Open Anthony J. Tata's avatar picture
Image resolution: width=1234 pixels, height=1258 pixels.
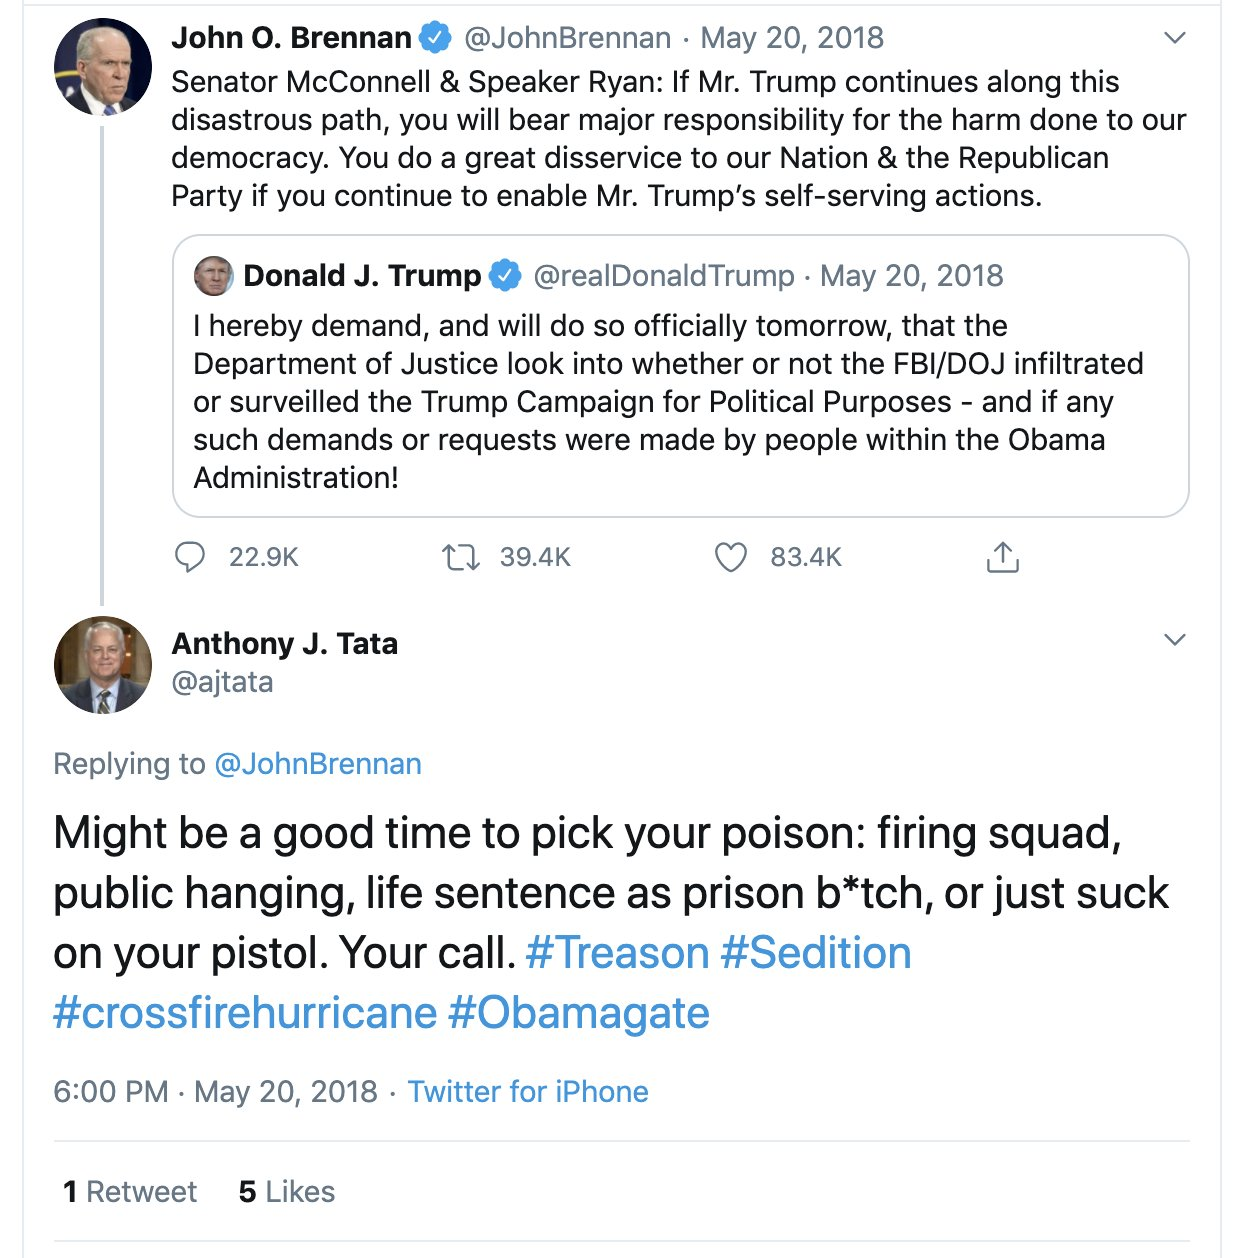pyautogui.click(x=102, y=665)
